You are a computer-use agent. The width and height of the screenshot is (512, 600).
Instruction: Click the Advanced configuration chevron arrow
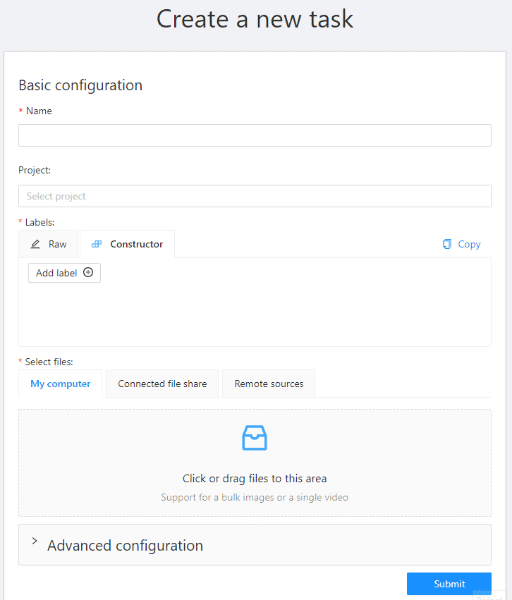(x=34, y=541)
